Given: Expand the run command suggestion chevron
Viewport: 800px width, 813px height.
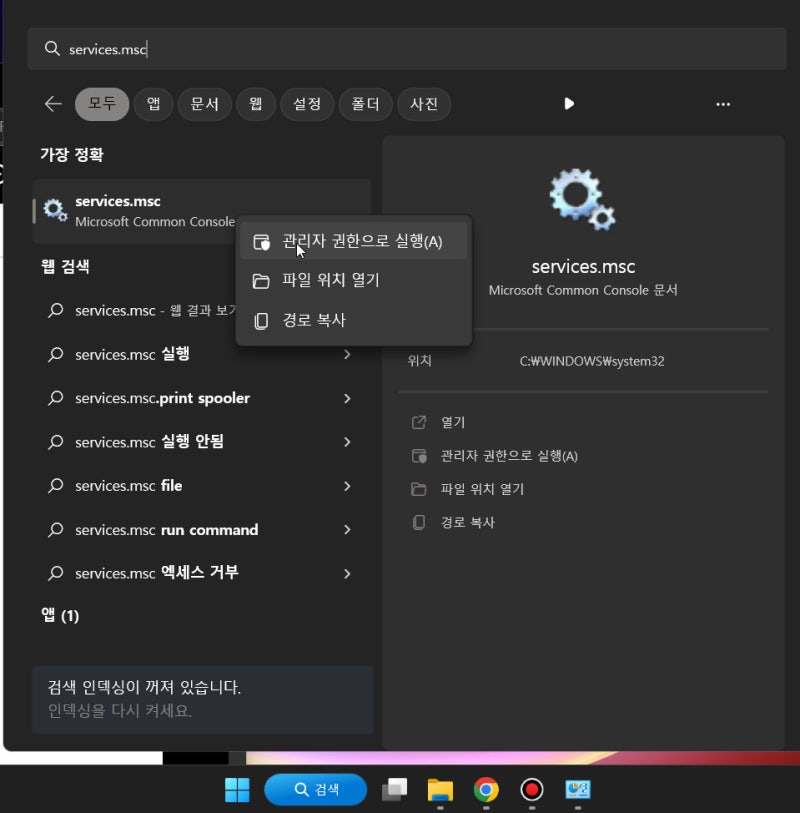Looking at the screenshot, I should coord(347,529).
